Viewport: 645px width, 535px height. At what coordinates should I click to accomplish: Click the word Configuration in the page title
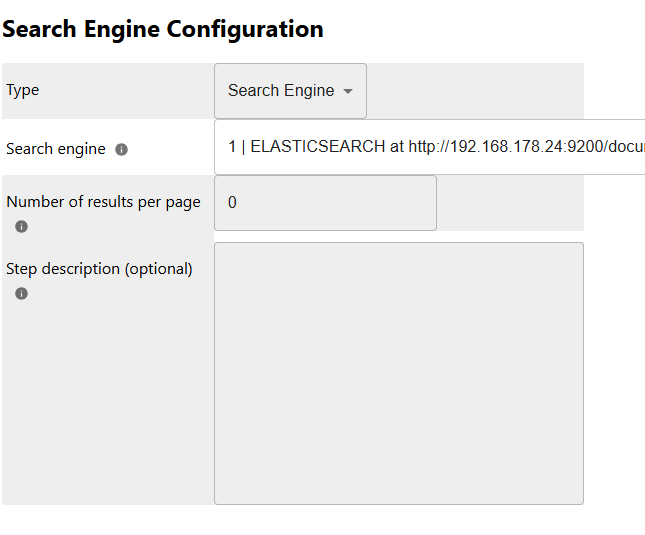[245, 29]
